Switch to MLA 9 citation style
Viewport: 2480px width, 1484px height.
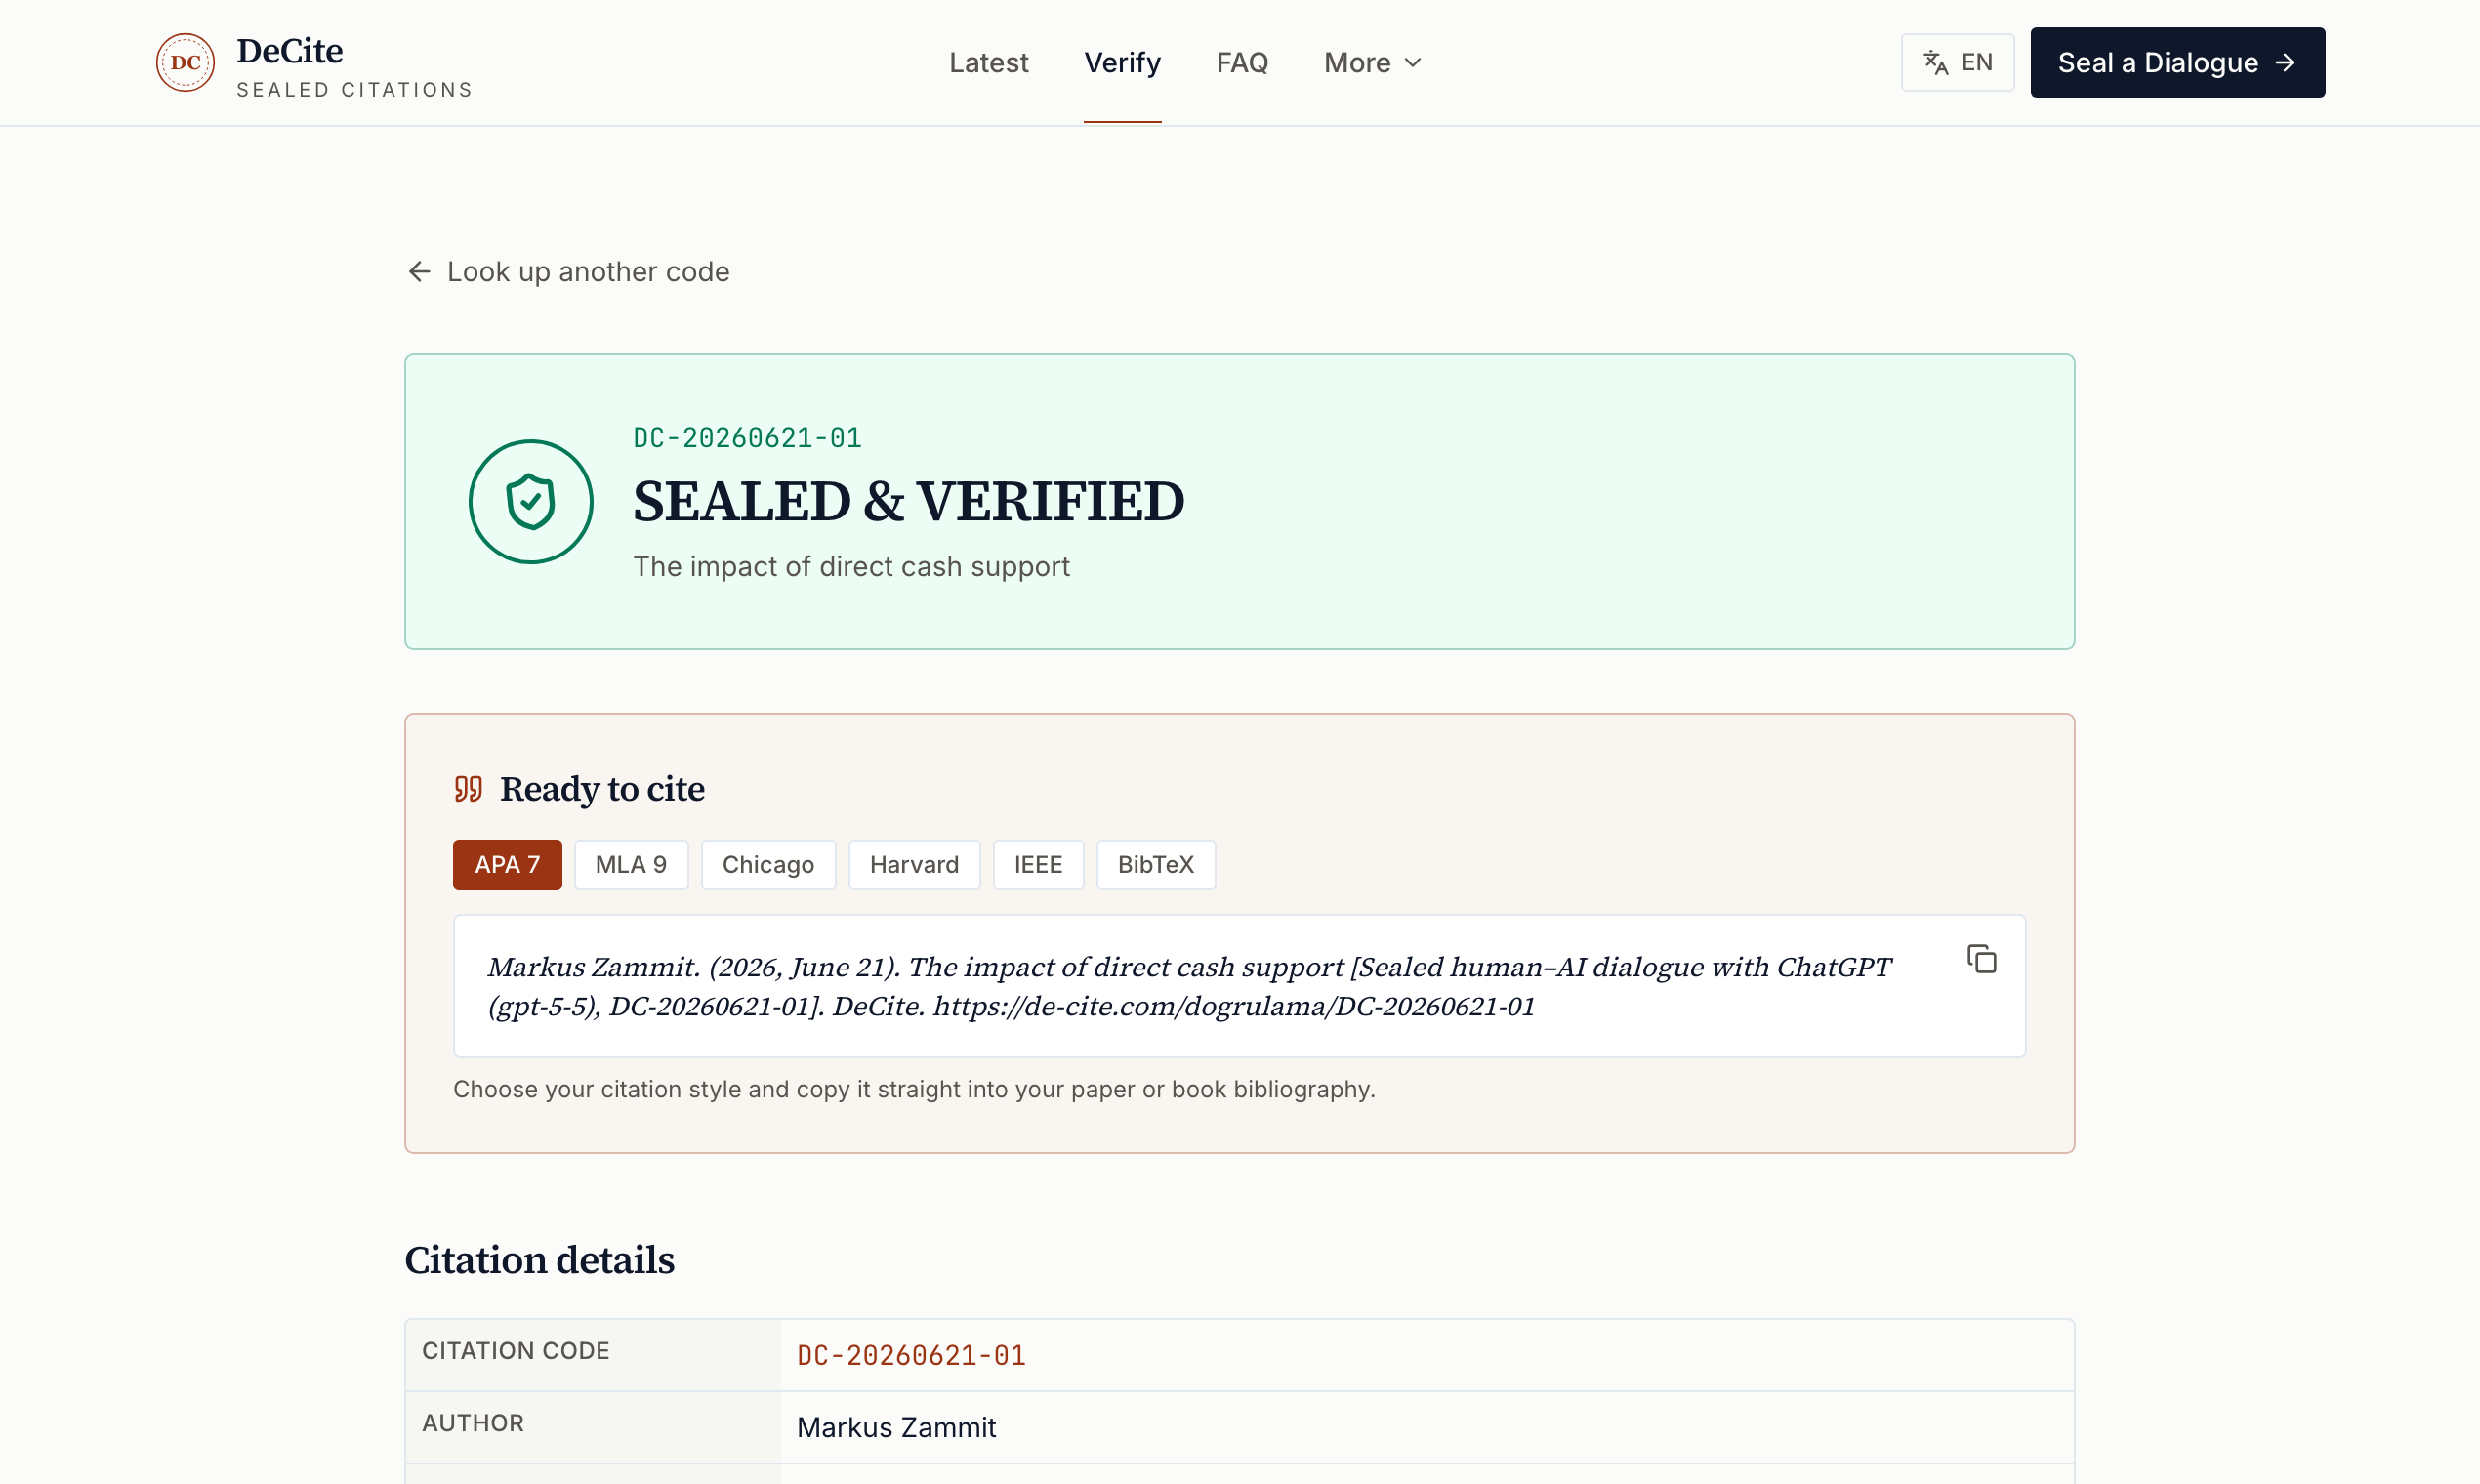(x=631, y=865)
